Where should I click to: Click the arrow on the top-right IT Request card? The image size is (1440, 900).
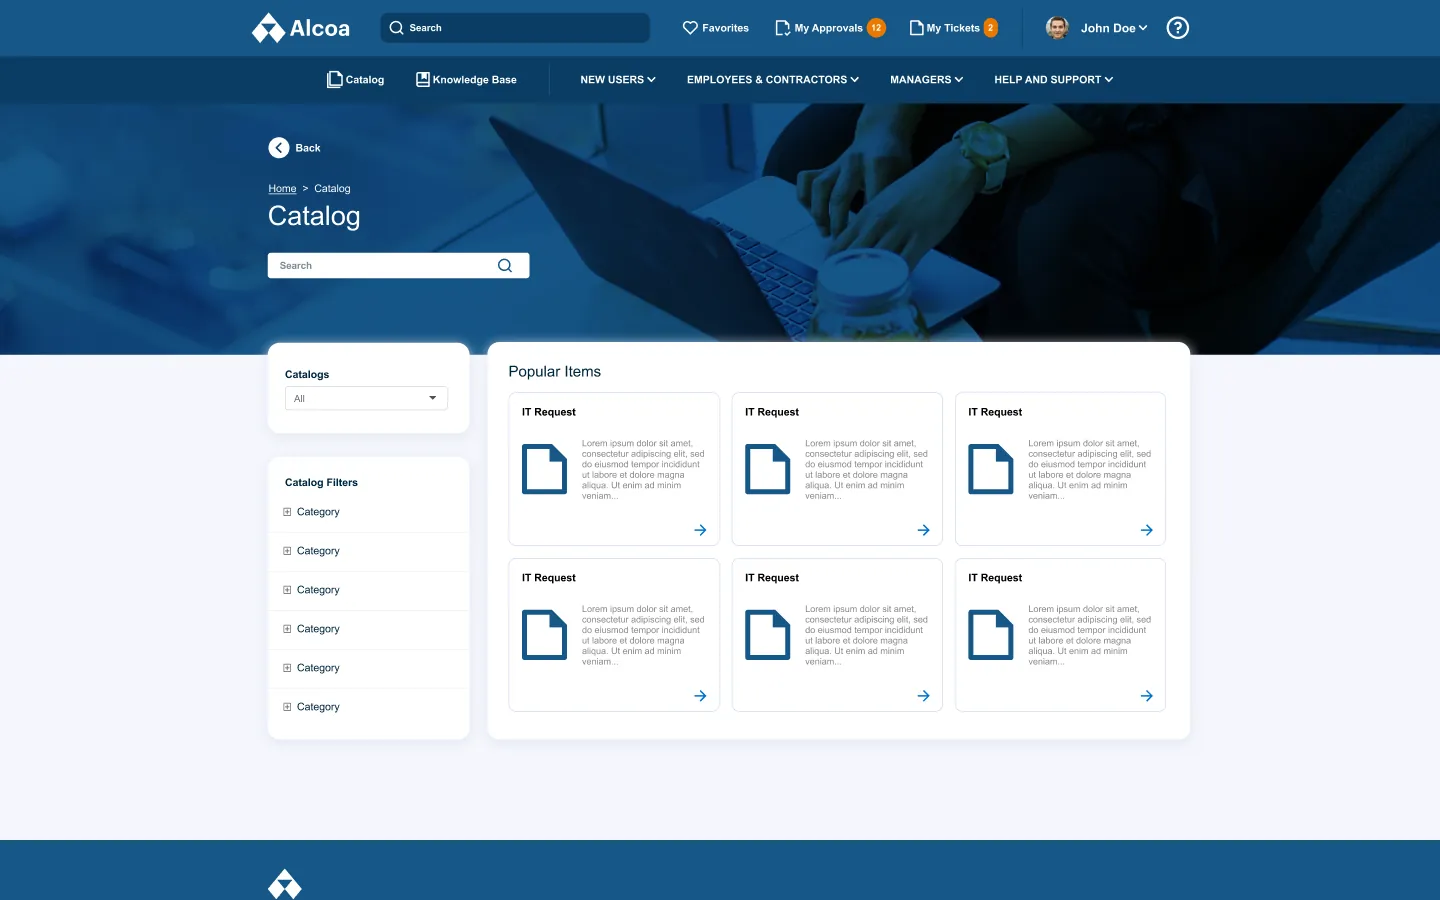[1147, 530]
